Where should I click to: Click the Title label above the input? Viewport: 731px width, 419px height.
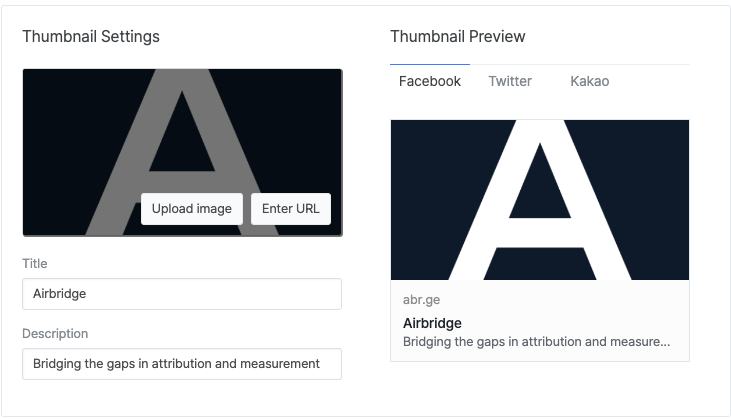point(35,264)
